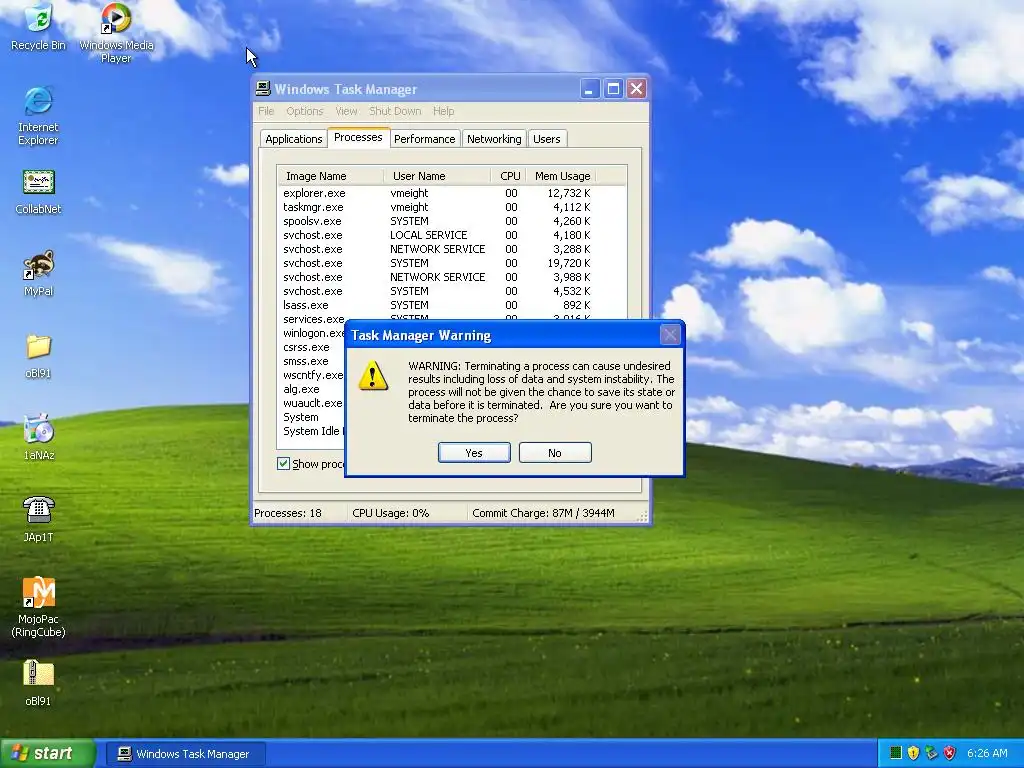Open the View menu
The image size is (1024, 768).
tap(346, 111)
